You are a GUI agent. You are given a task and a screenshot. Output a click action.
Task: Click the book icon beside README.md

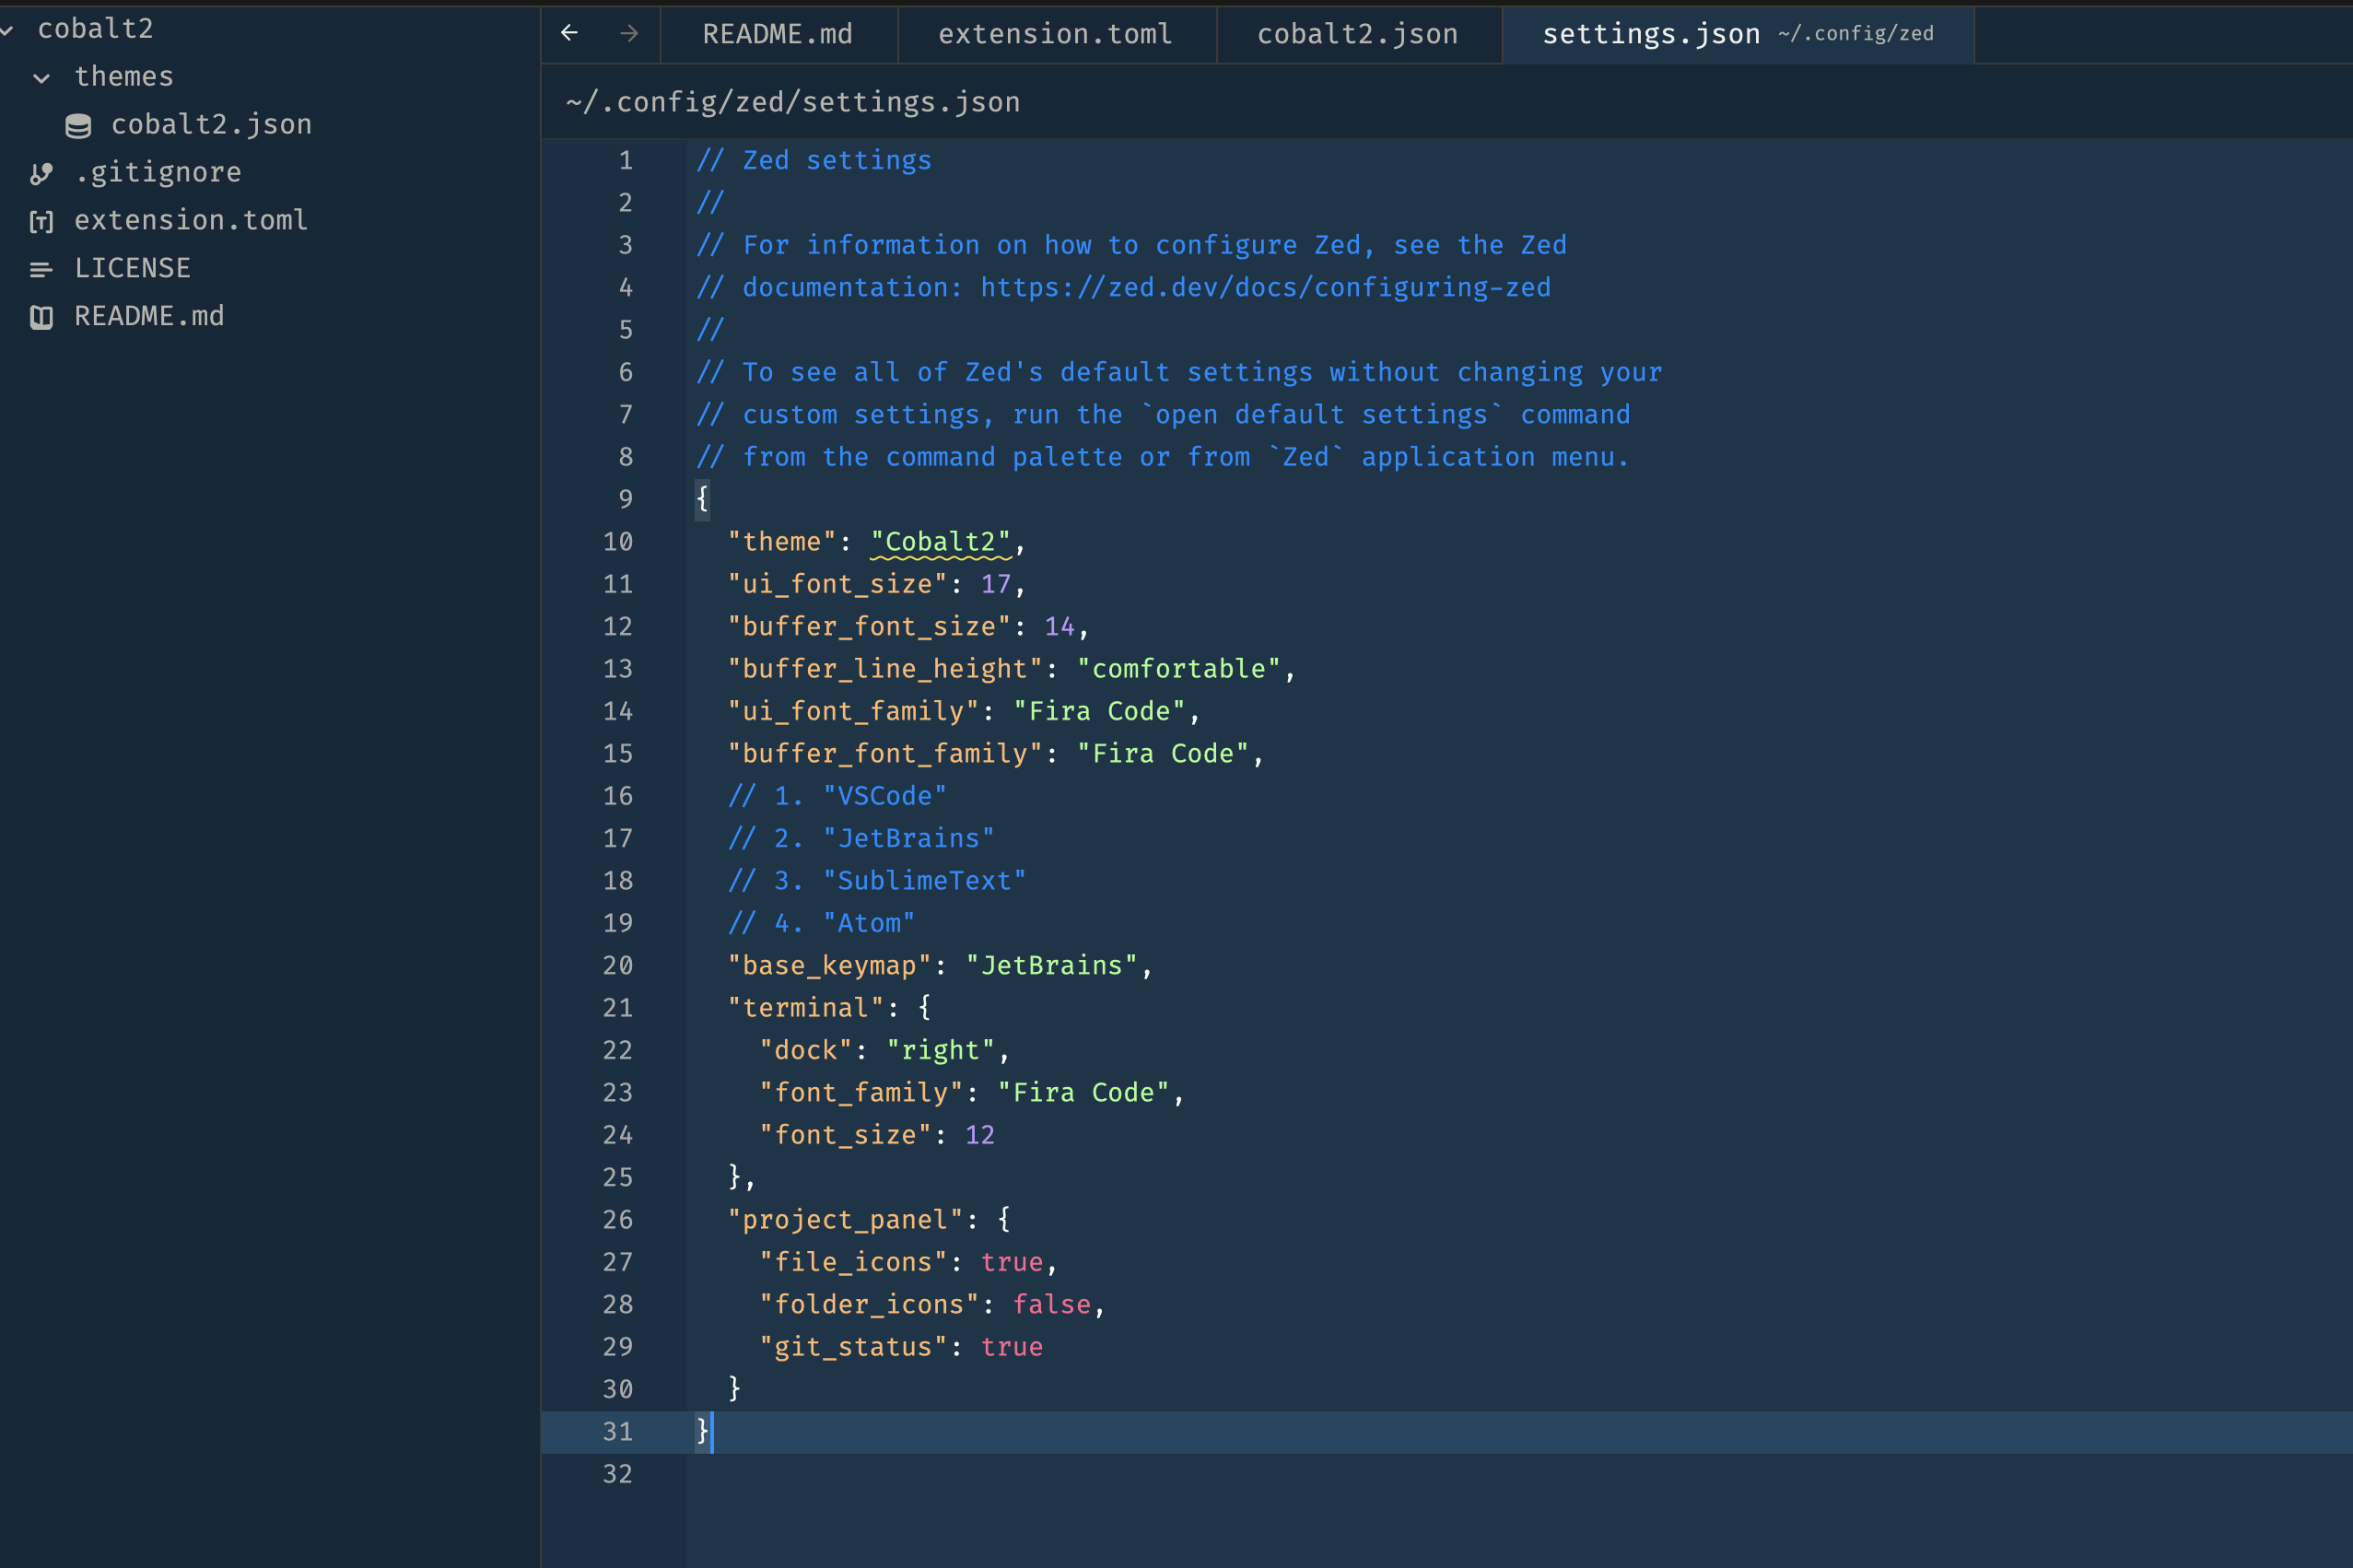pyautogui.click(x=41, y=317)
